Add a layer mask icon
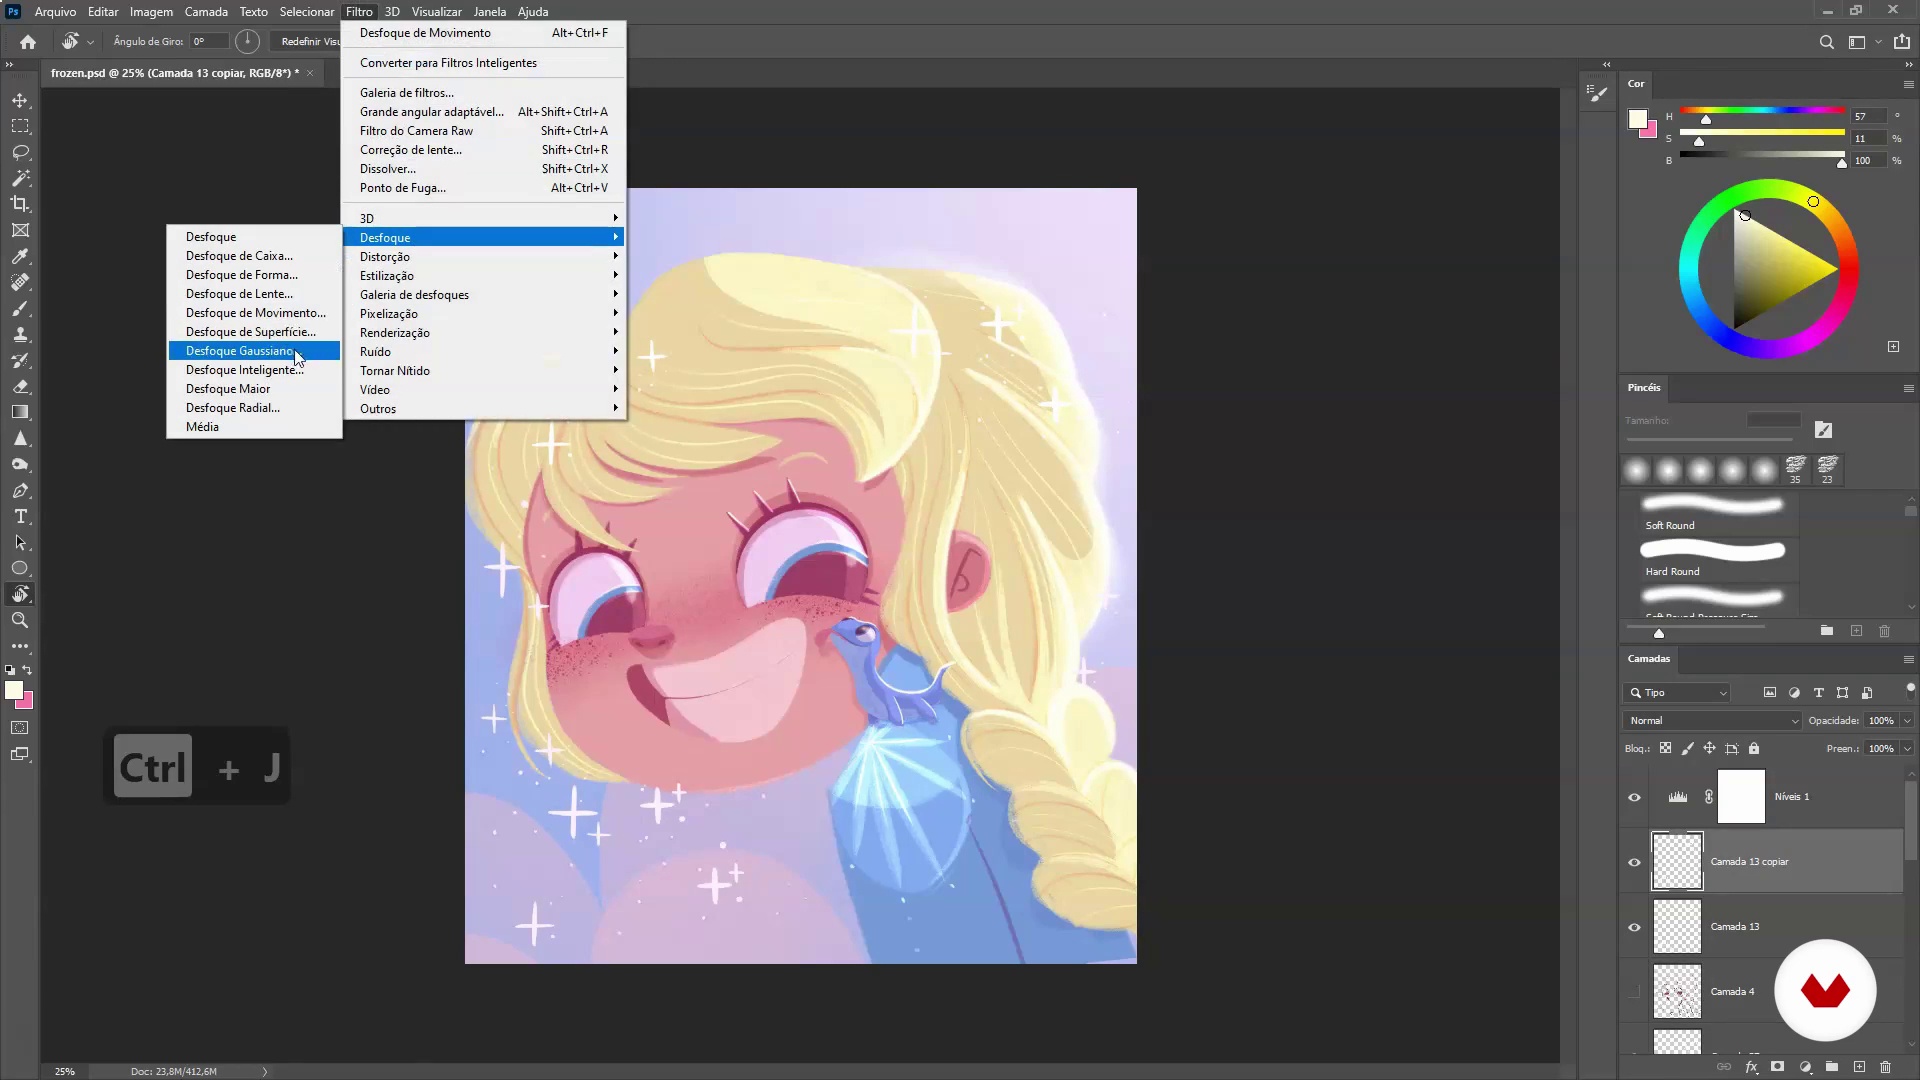This screenshot has width=1920, height=1080. click(1777, 1067)
